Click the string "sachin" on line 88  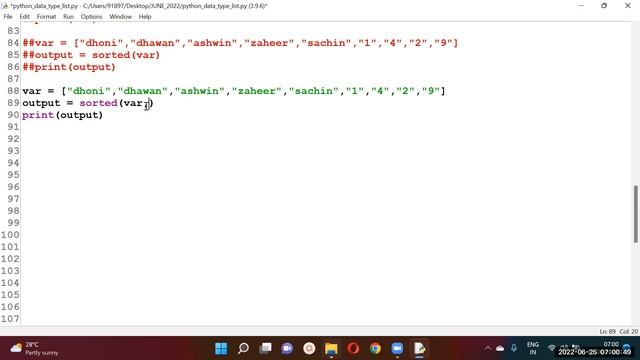click(x=314, y=91)
